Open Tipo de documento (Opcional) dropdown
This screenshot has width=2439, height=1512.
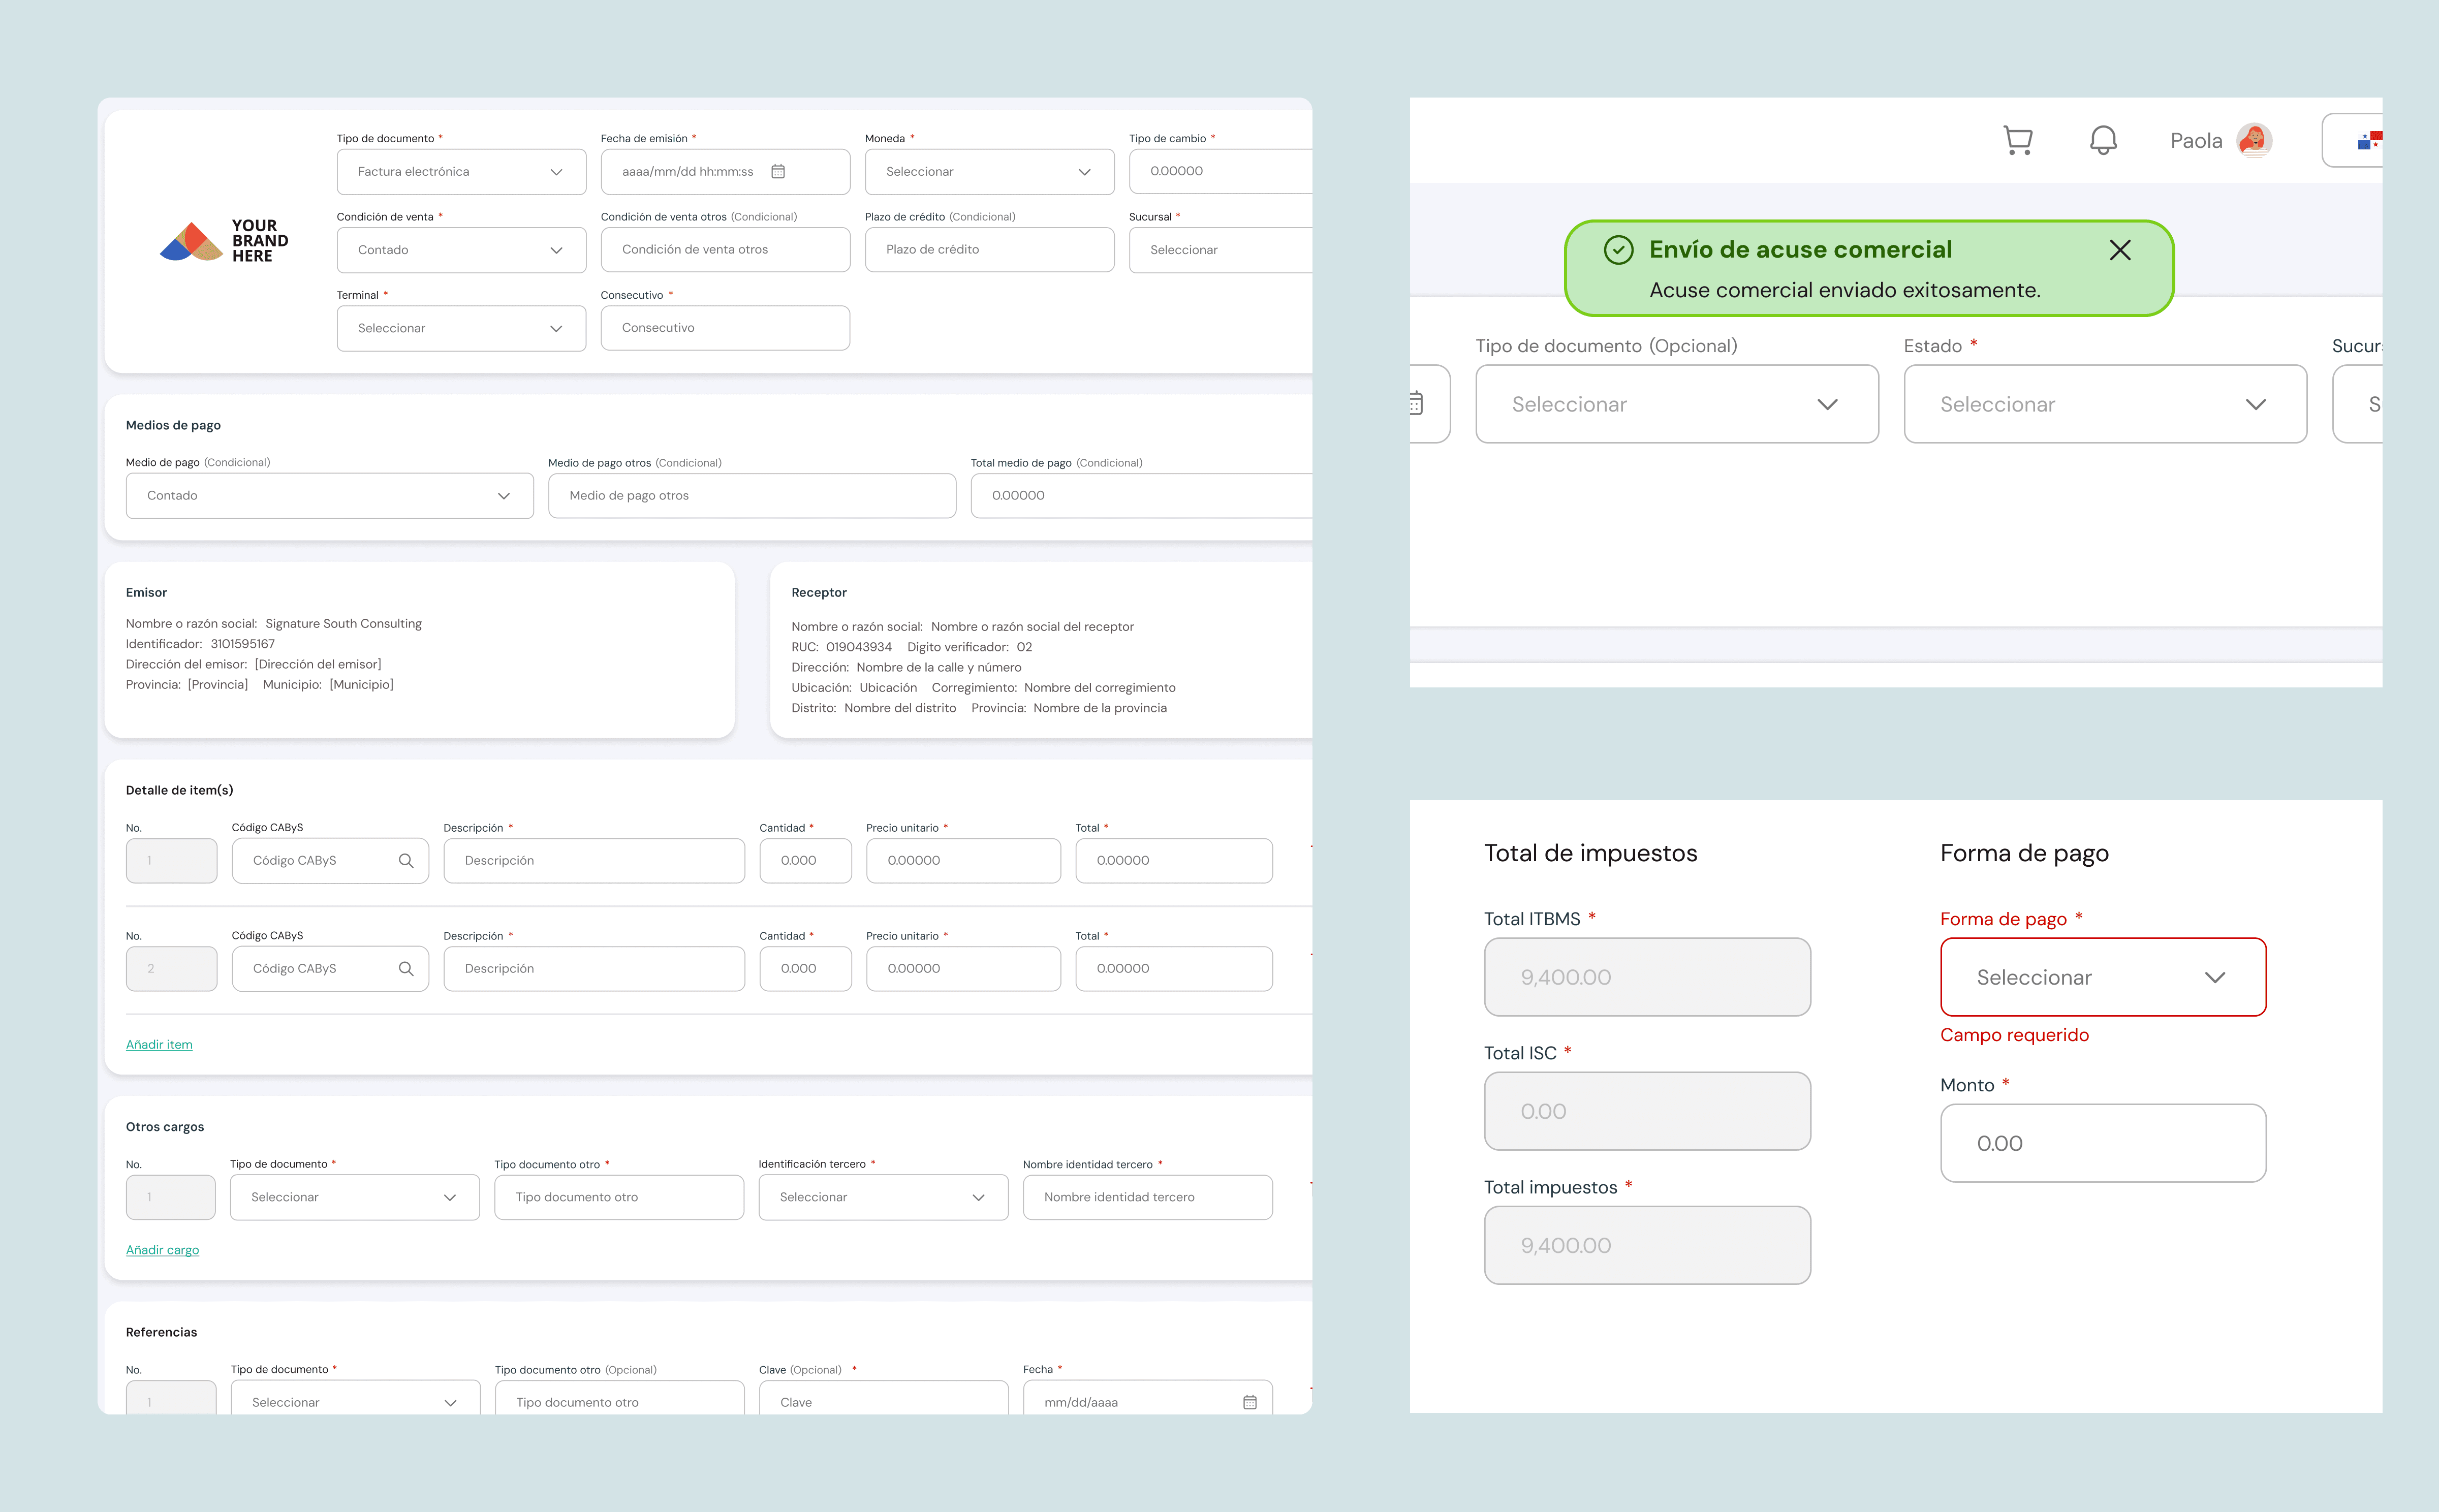pyautogui.click(x=1677, y=404)
